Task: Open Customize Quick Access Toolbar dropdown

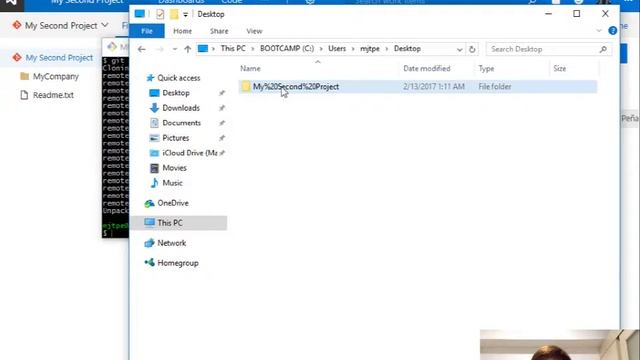Action: pyautogui.click(x=185, y=15)
